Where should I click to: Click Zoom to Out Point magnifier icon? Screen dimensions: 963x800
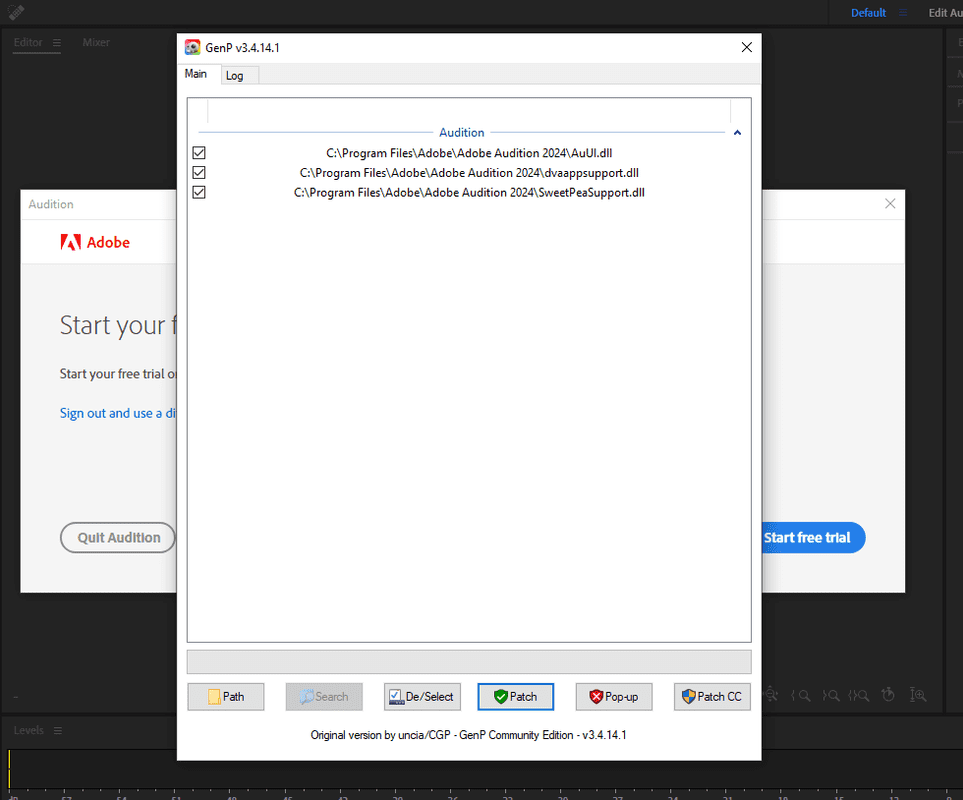point(830,696)
